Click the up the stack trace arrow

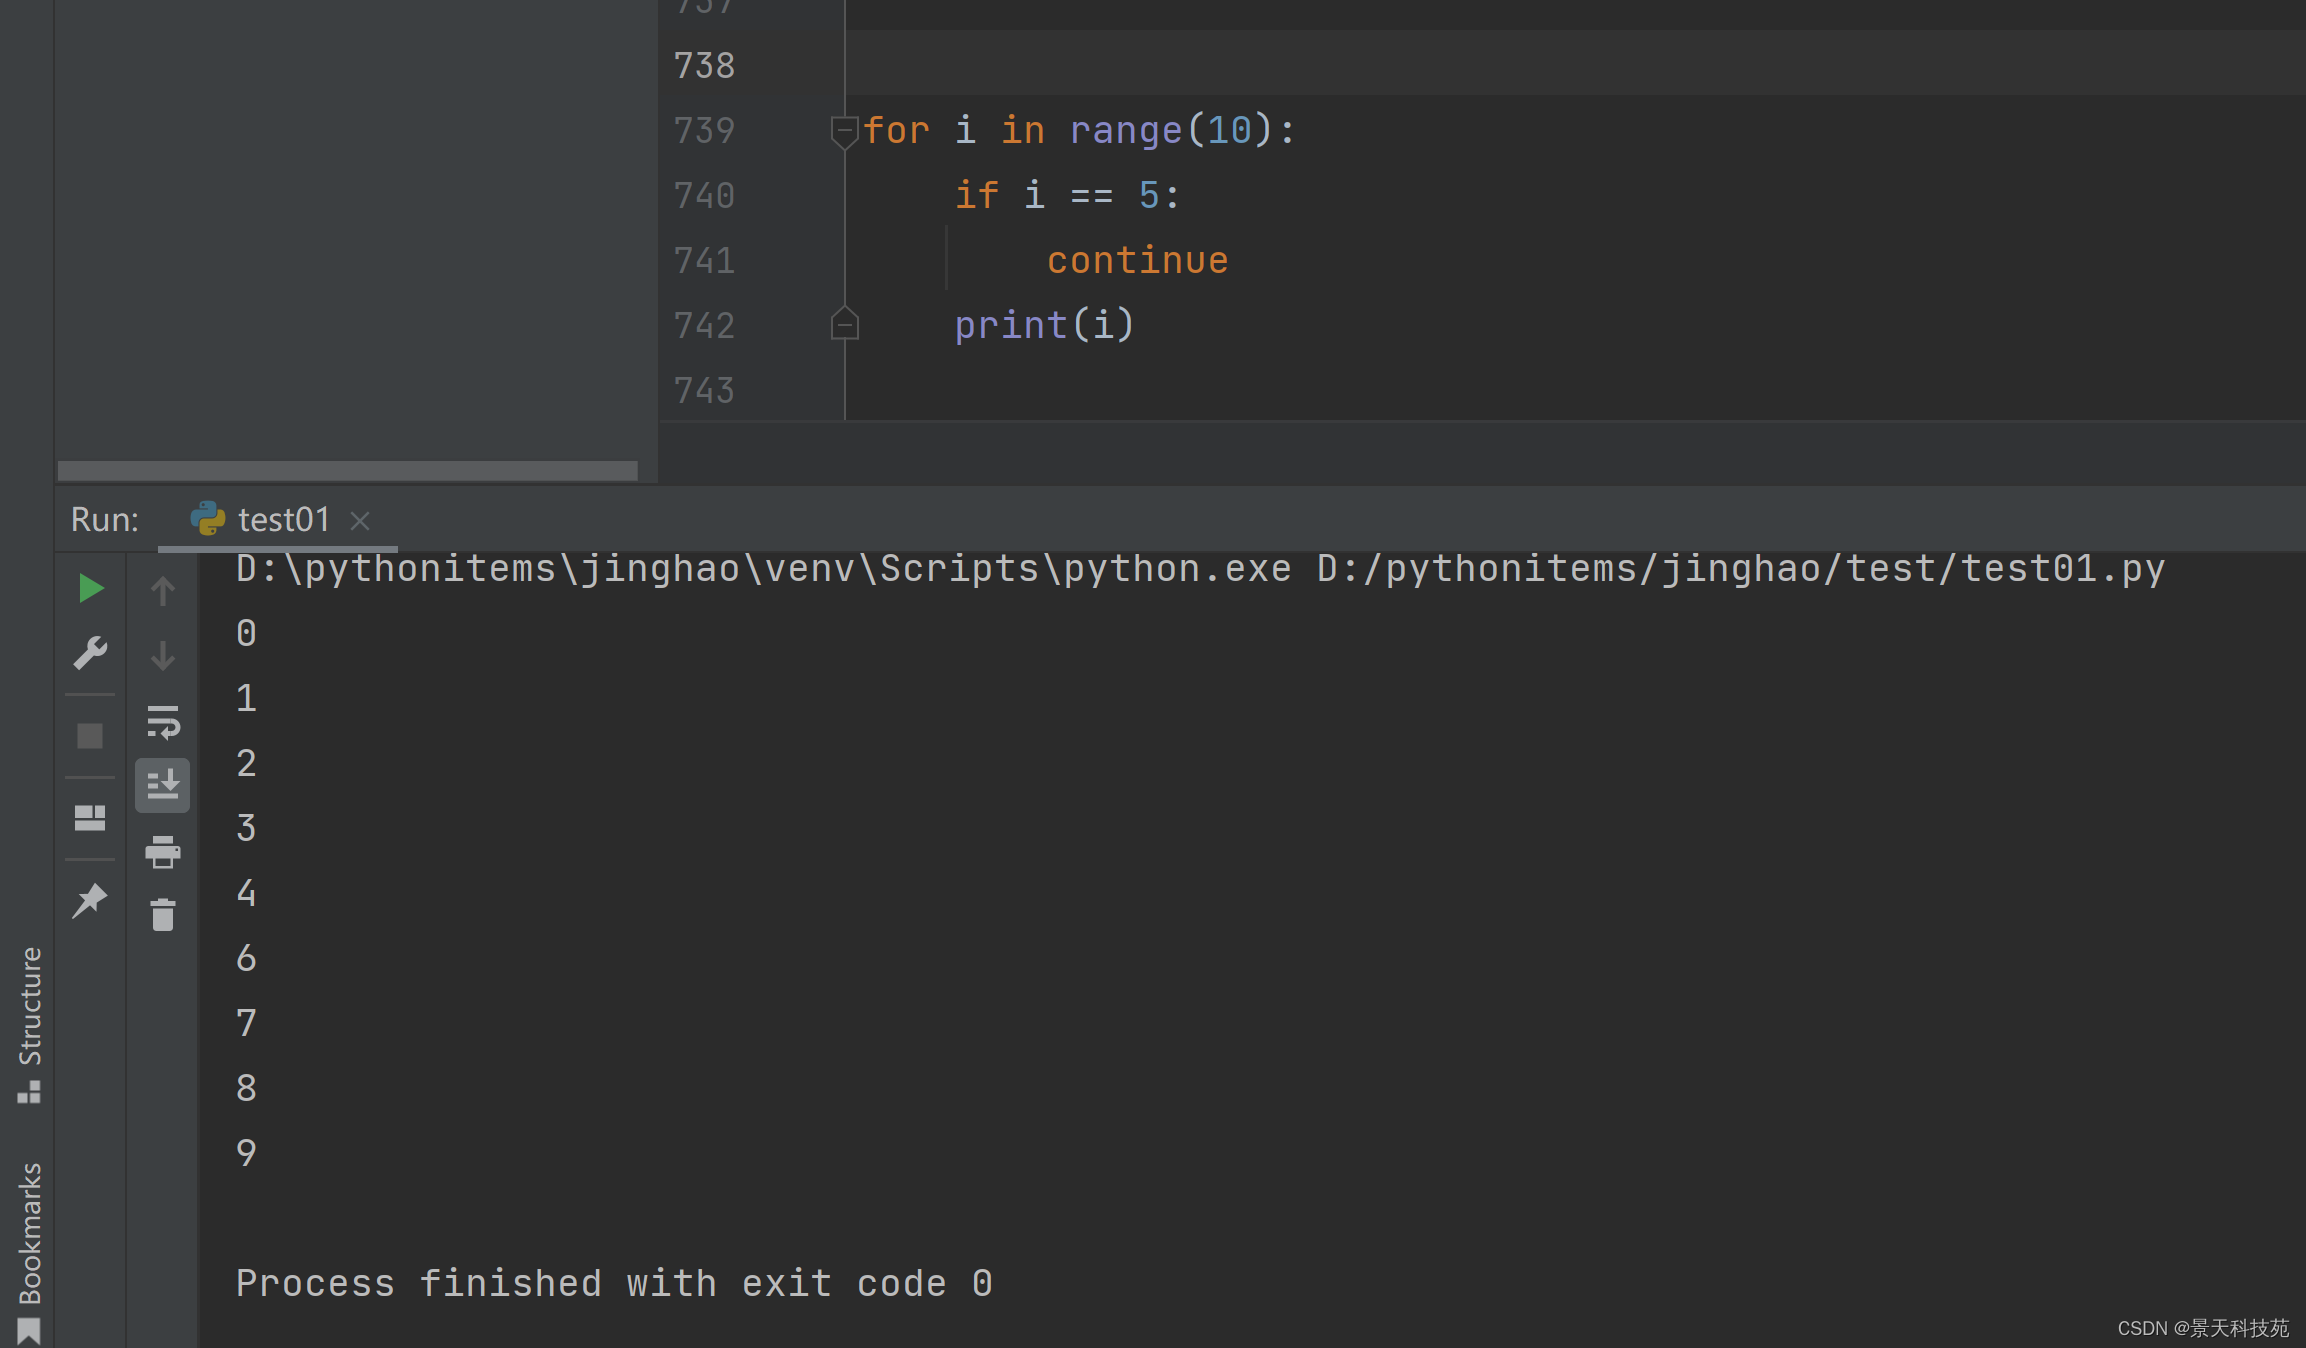coord(163,590)
